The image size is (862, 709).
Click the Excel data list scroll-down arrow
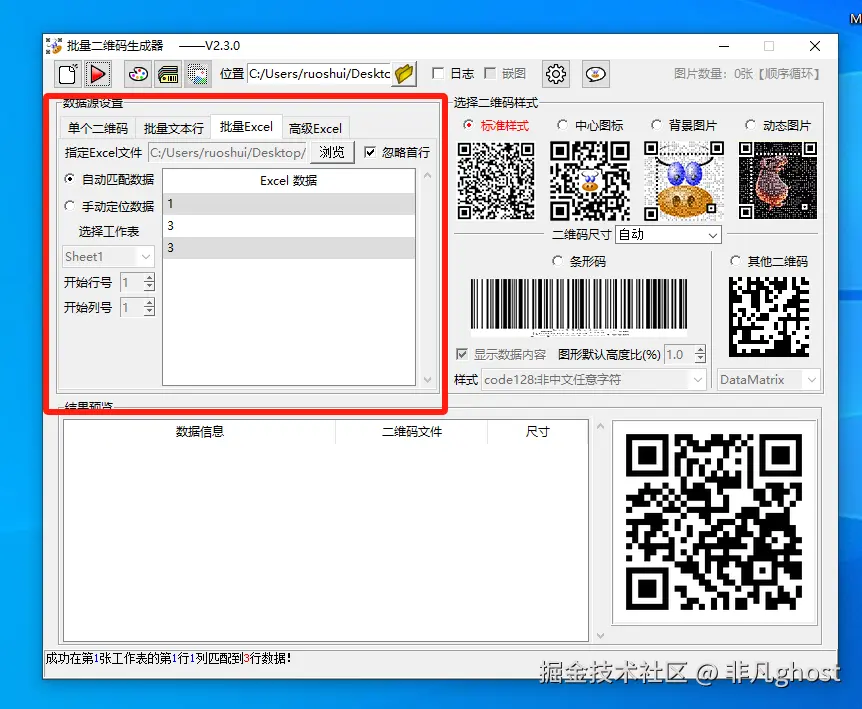[x=428, y=380]
